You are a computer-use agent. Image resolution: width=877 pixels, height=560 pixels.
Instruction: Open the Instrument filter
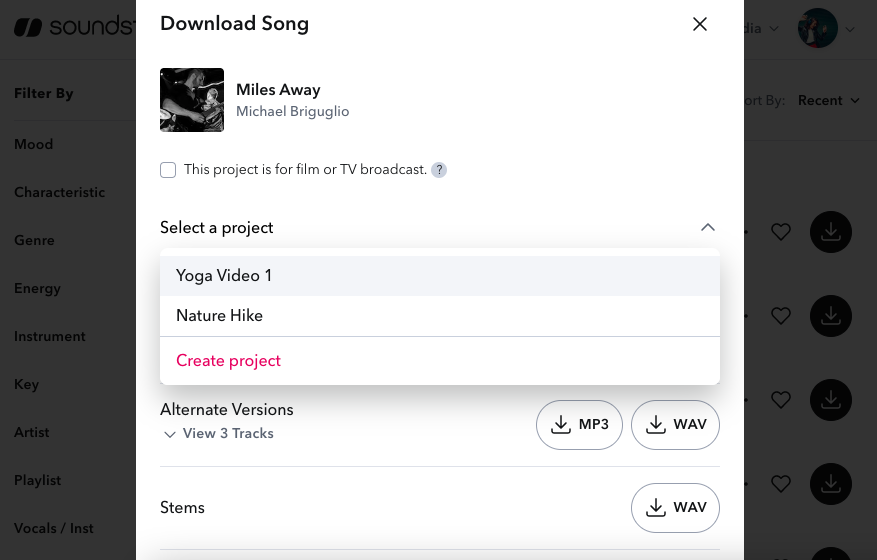[x=50, y=336]
